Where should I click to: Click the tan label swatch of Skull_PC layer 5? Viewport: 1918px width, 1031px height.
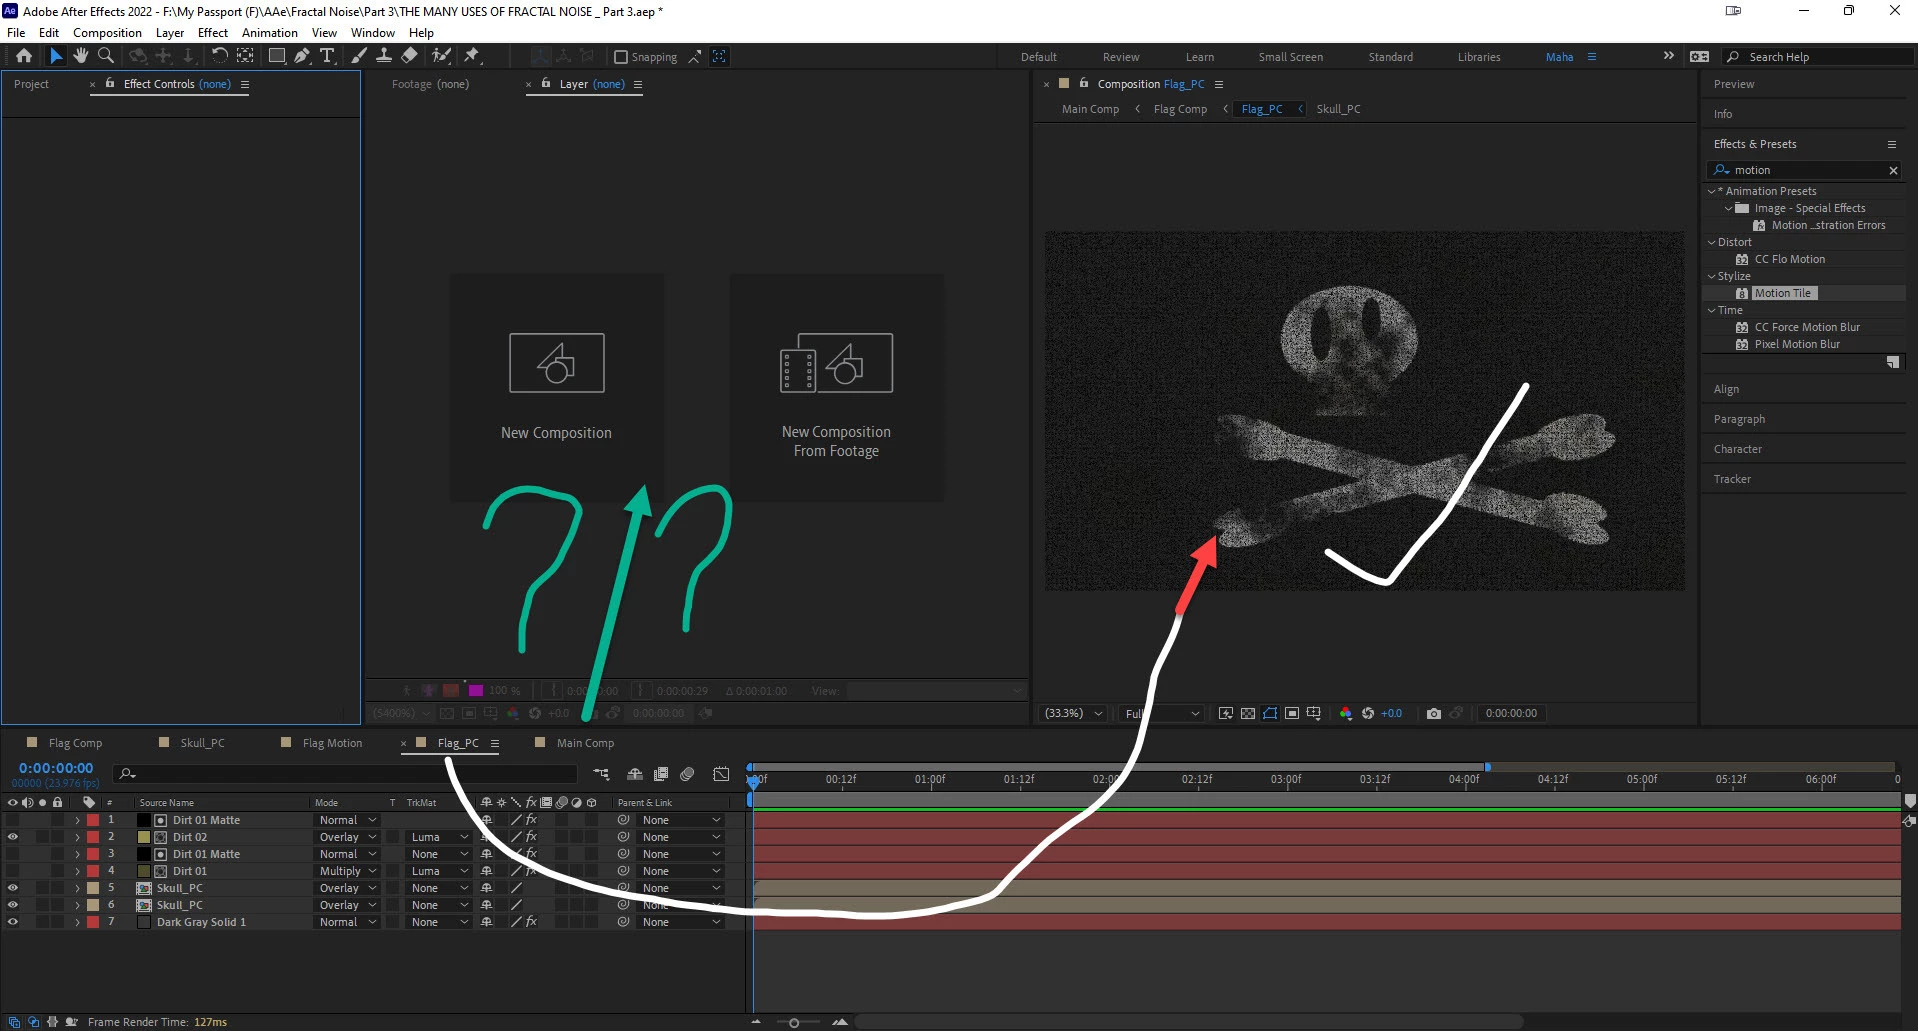pyautogui.click(x=93, y=888)
